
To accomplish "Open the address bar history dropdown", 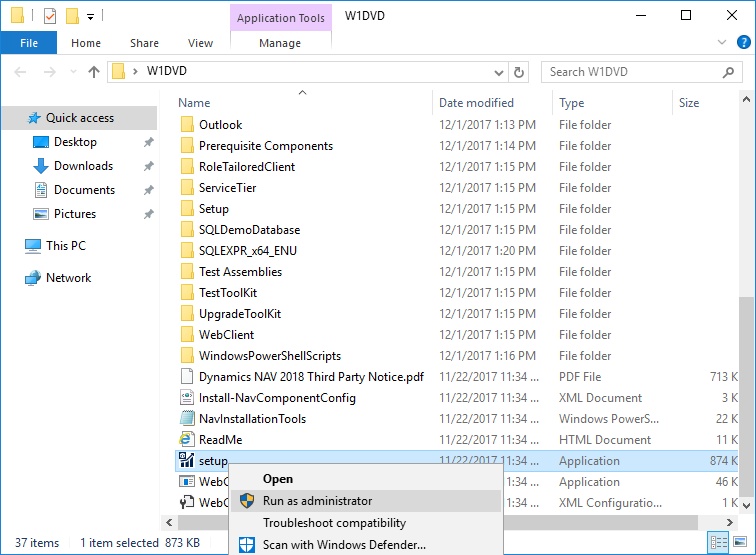I will (x=499, y=72).
